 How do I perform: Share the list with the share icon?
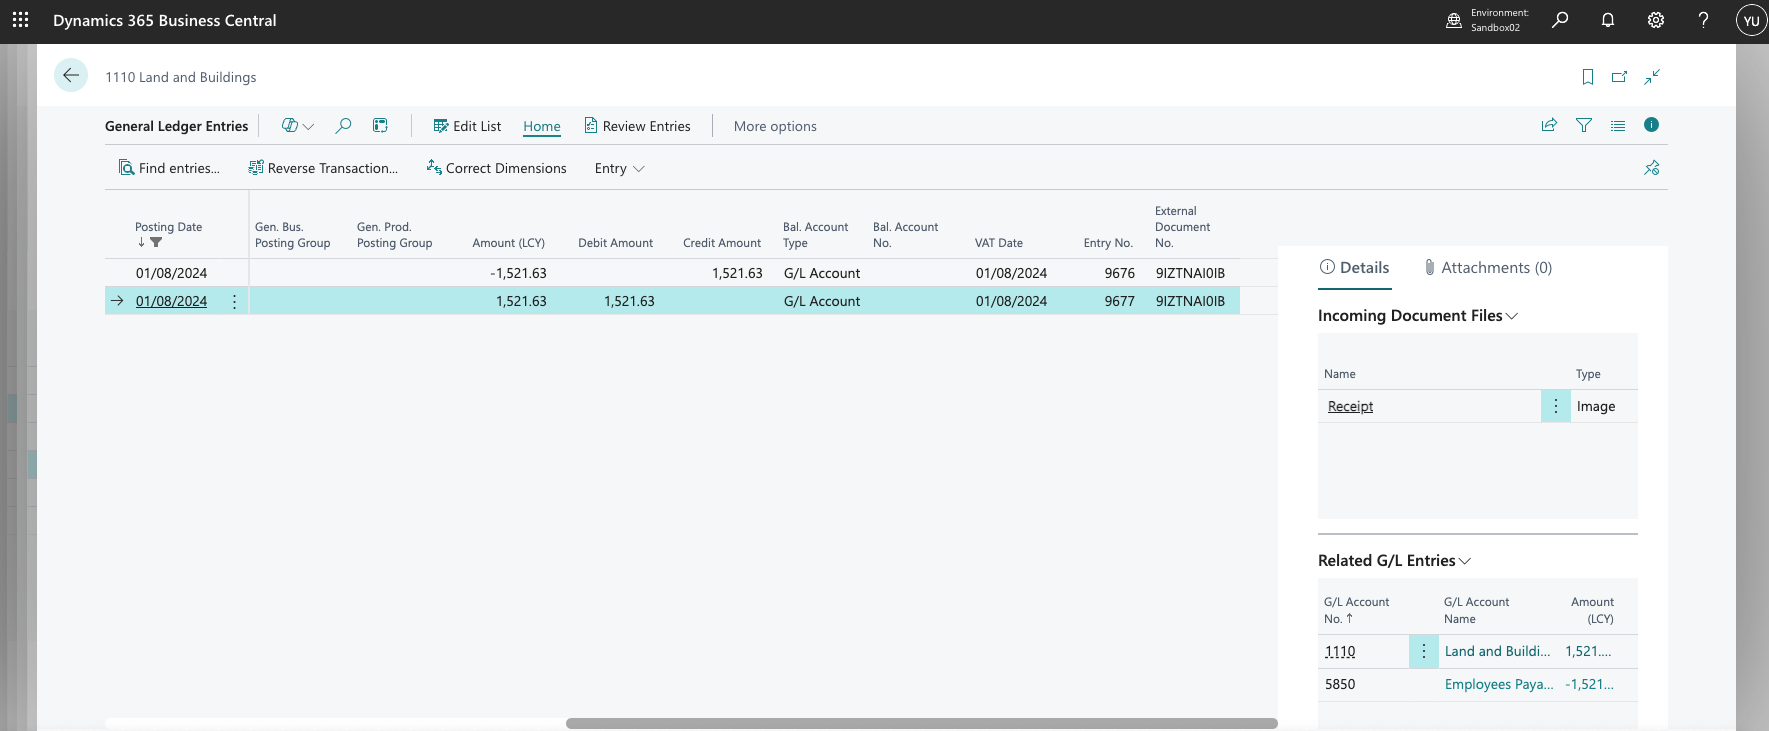pos(1549,125)
